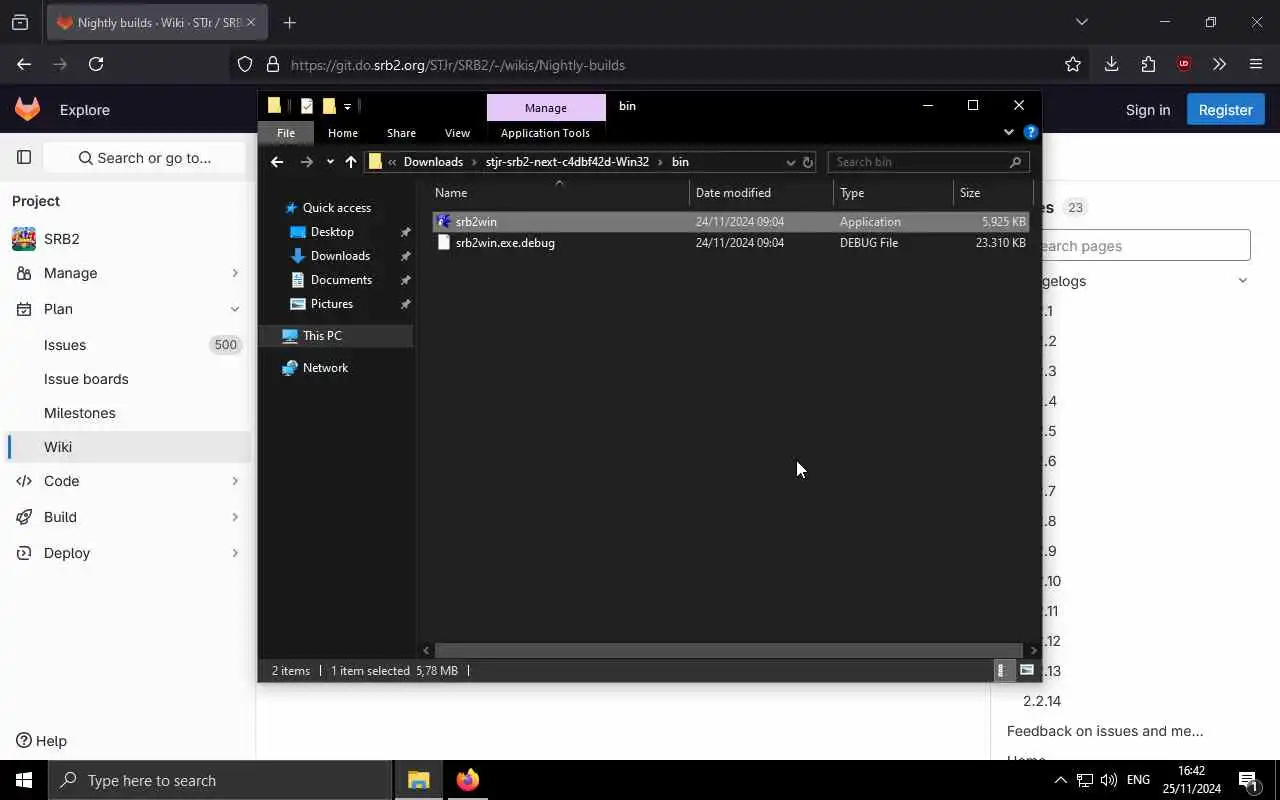Show more Firefox toolbar tools chevron
This screenshot has width=1280, height=800.
1219,64
